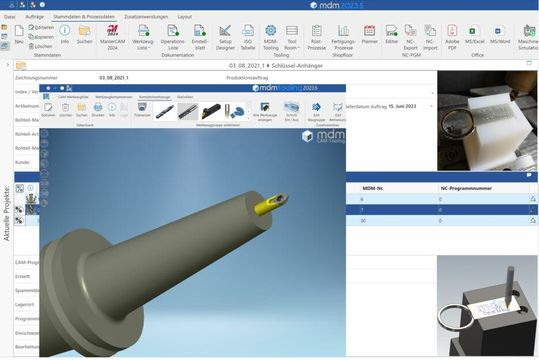Click Drucken in tooling window
This screenshot has width=539, height=360.
coord(98,110)
